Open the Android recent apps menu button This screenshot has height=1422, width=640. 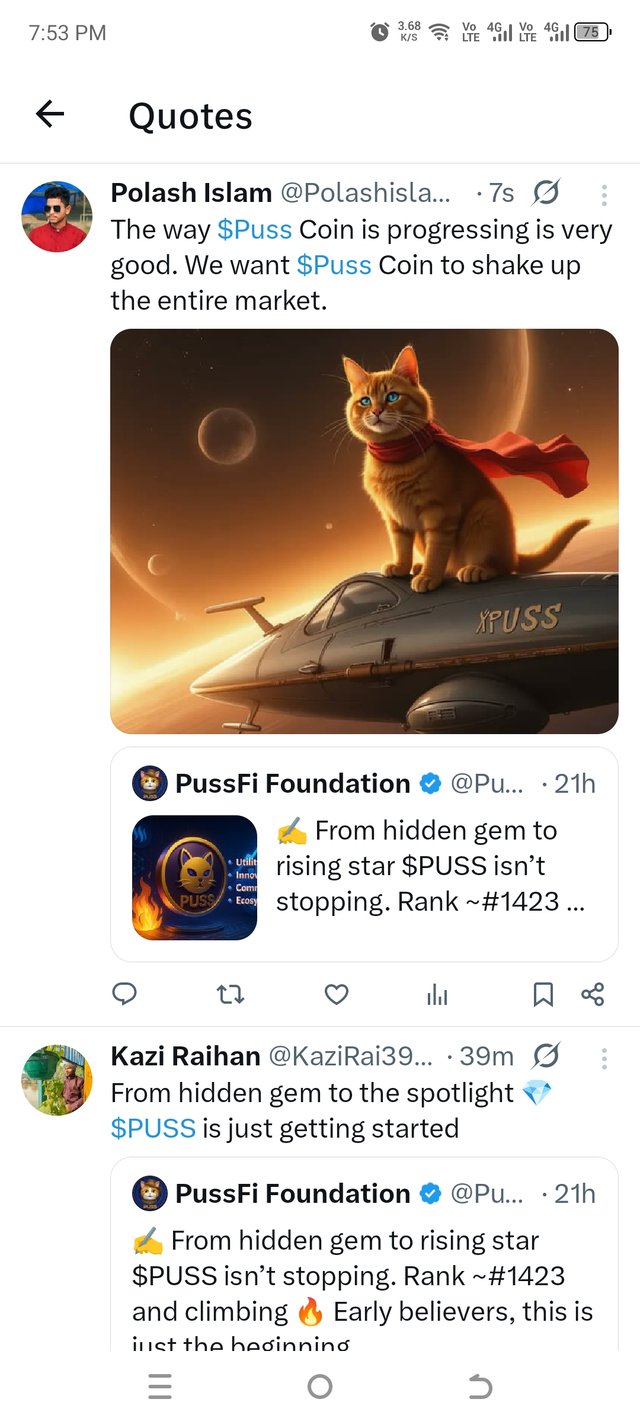coord(160,1386)
